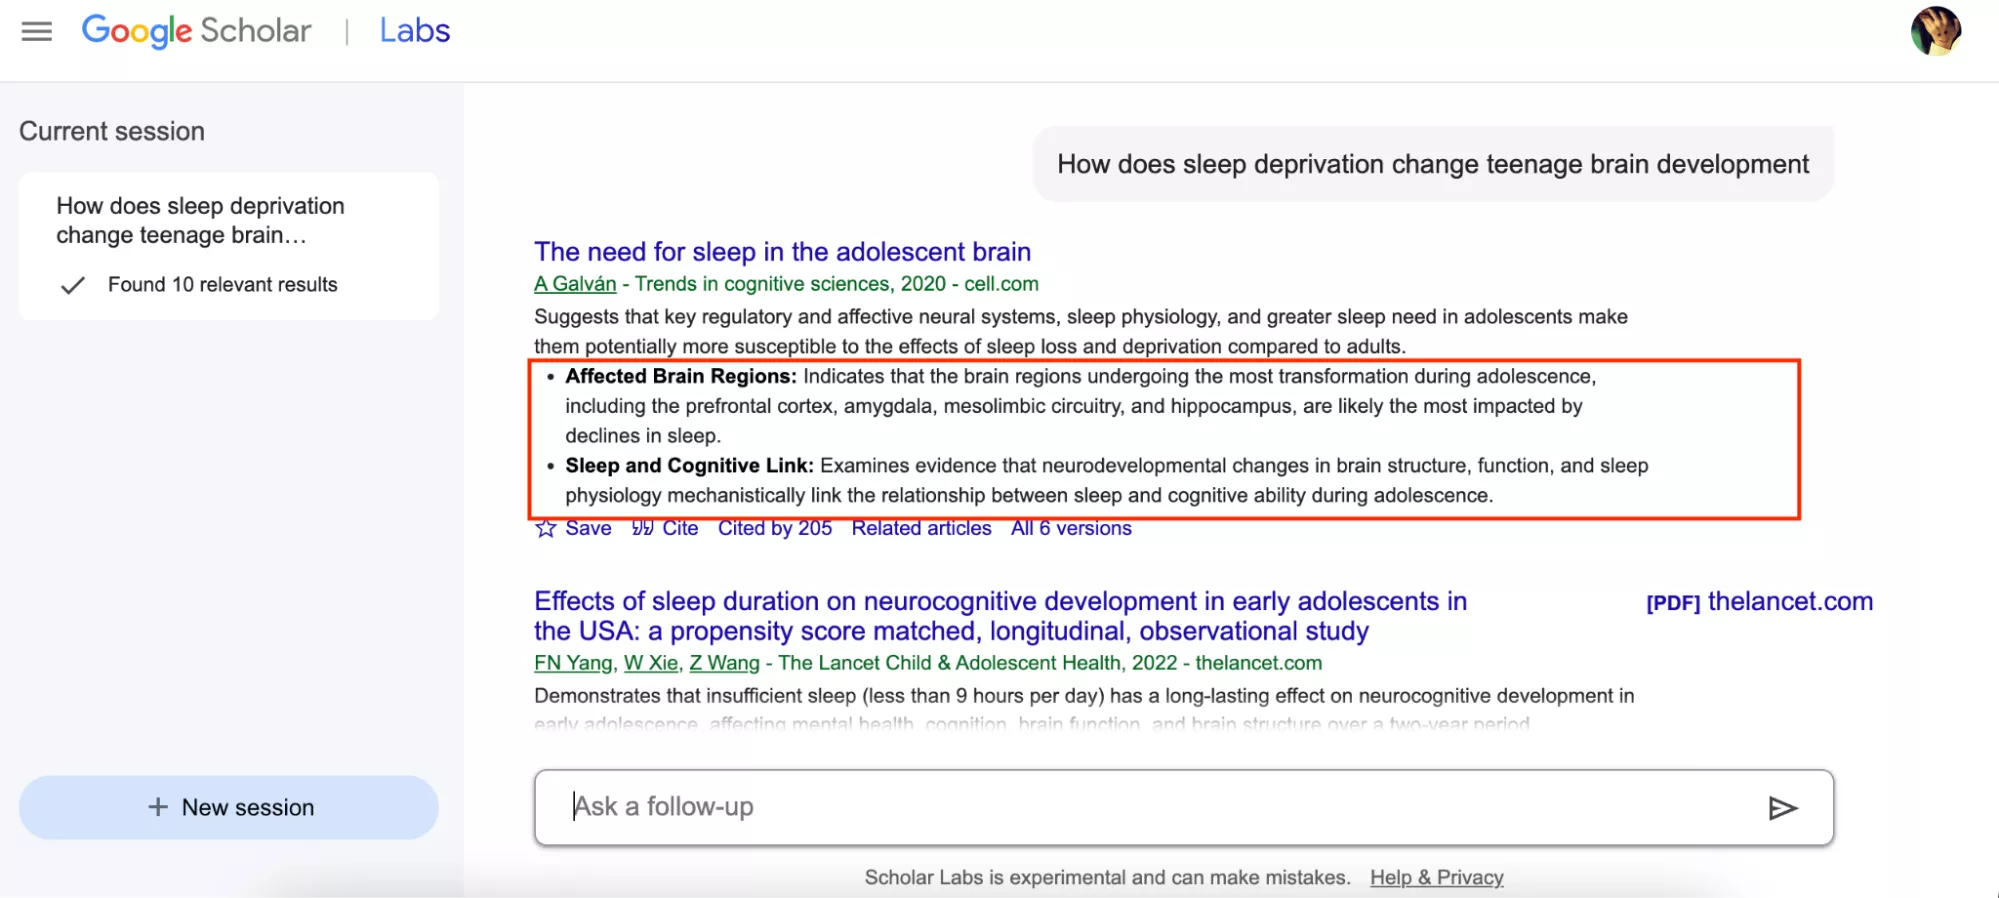Open the Labs link in header

click(x=415, y=31)
